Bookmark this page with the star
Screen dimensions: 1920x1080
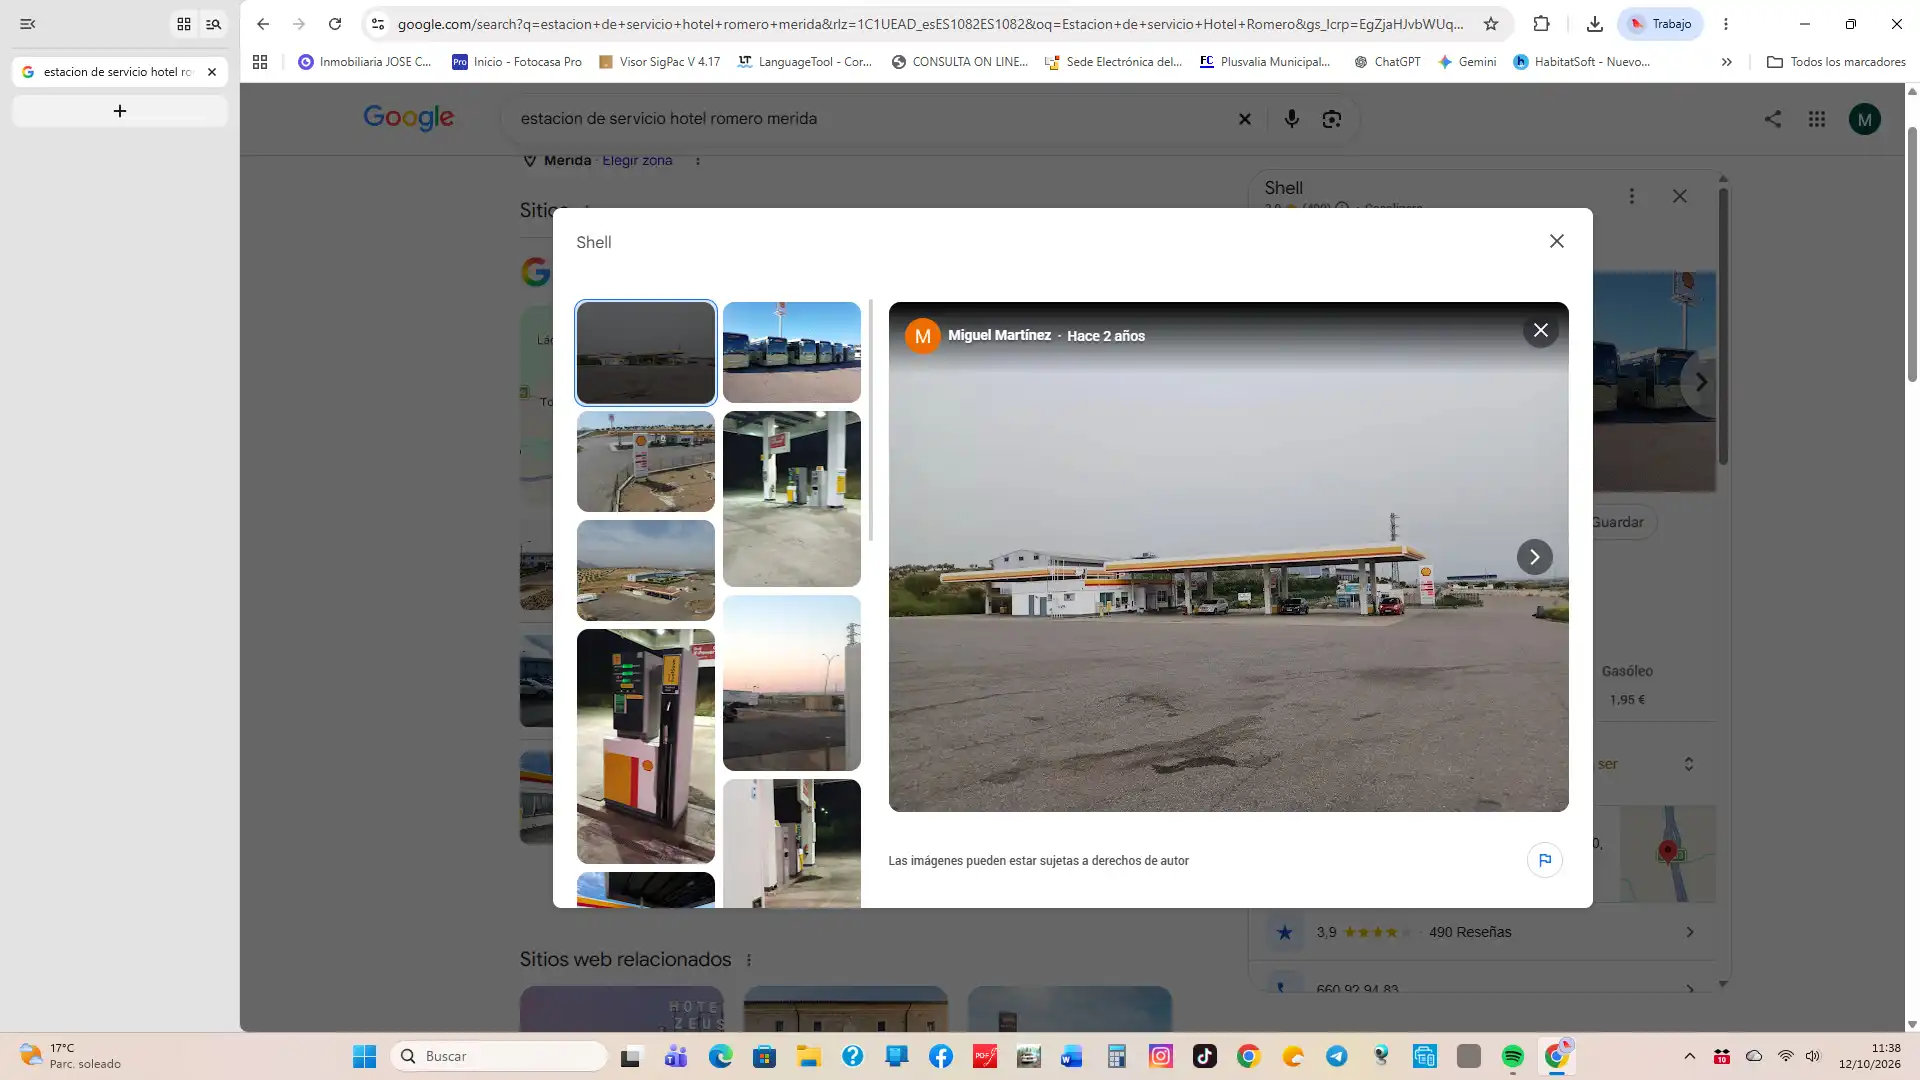point(1491,24)
